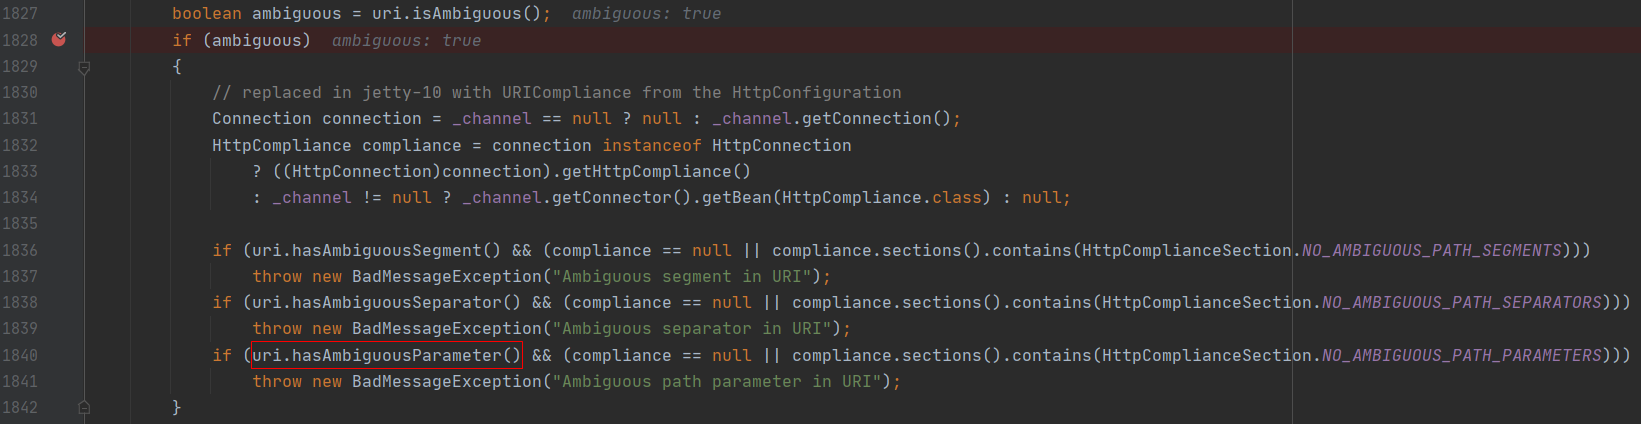Click the red-boxed uri.hasAmbiguousParameter() call
1641x424 pixels.
[386, 355]
